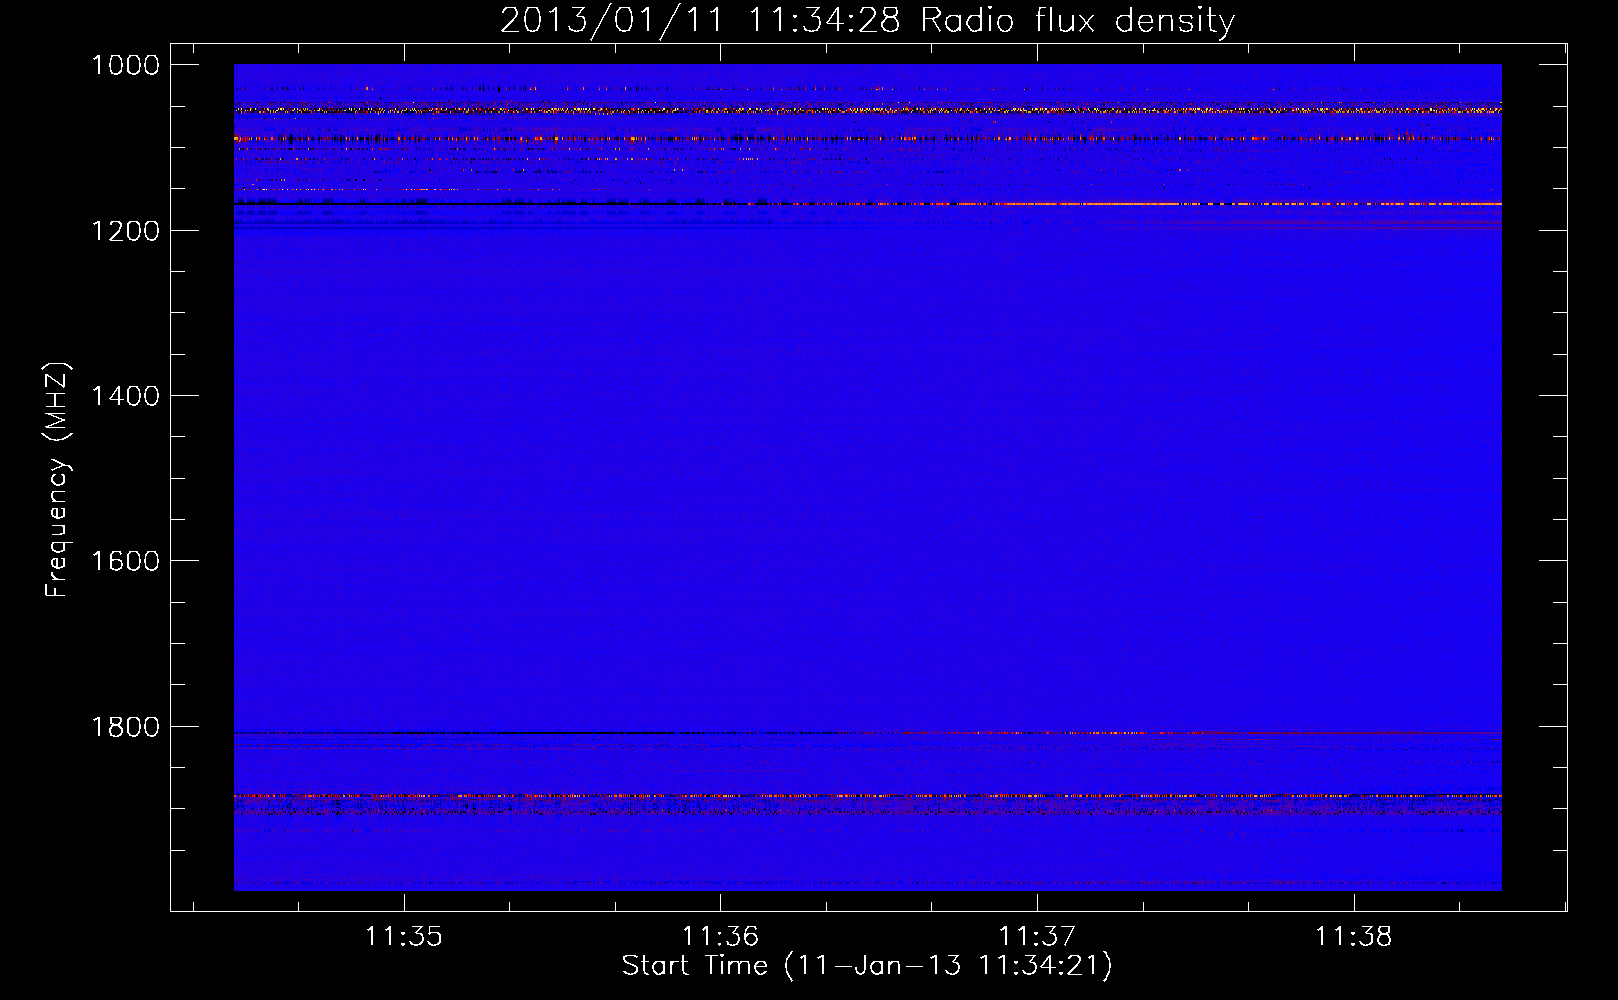Select the 1400 frequency tick label
Screen dimensions: 1618x1000
click(x=126, y=396)
